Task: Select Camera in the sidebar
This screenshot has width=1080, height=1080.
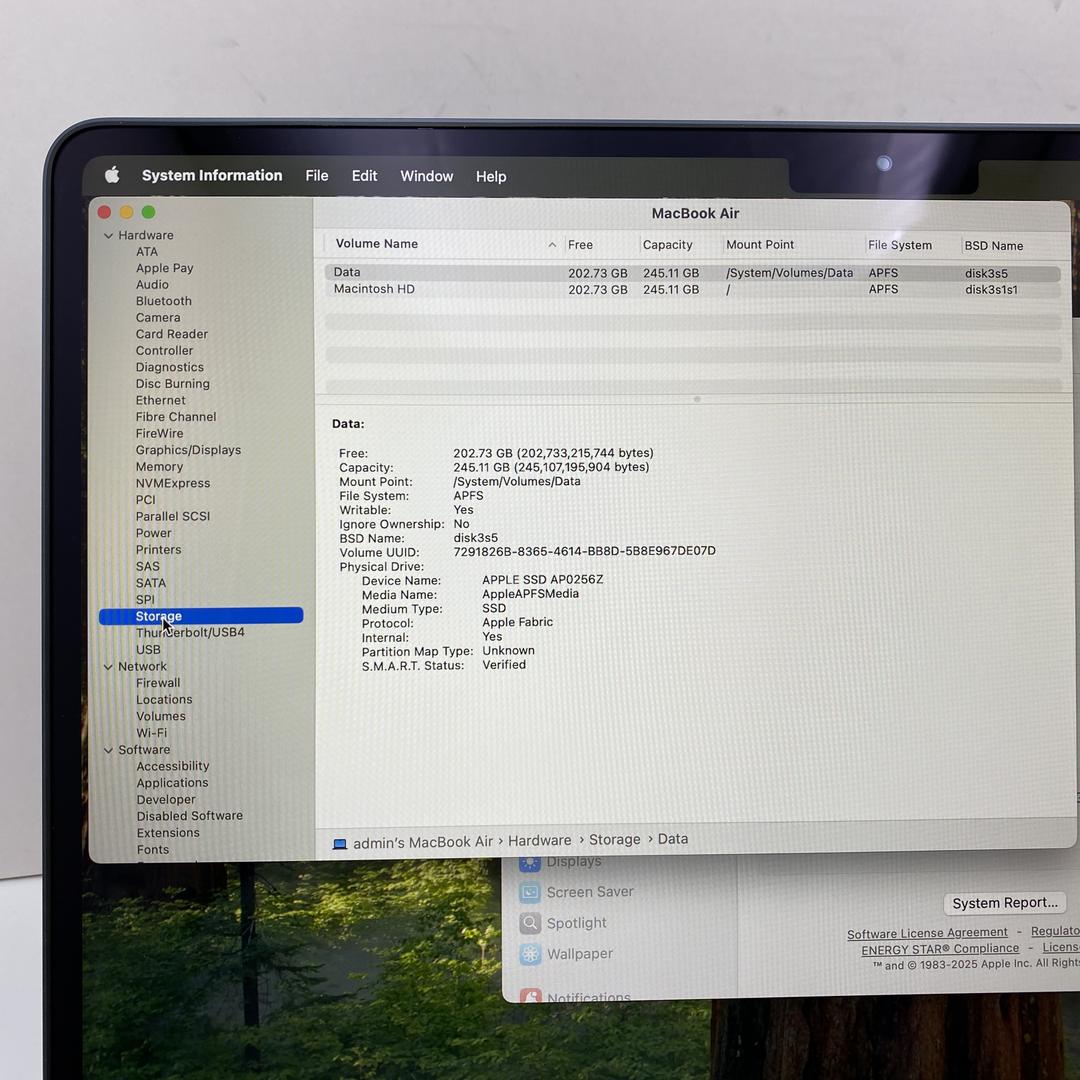Action: [158, 318]
